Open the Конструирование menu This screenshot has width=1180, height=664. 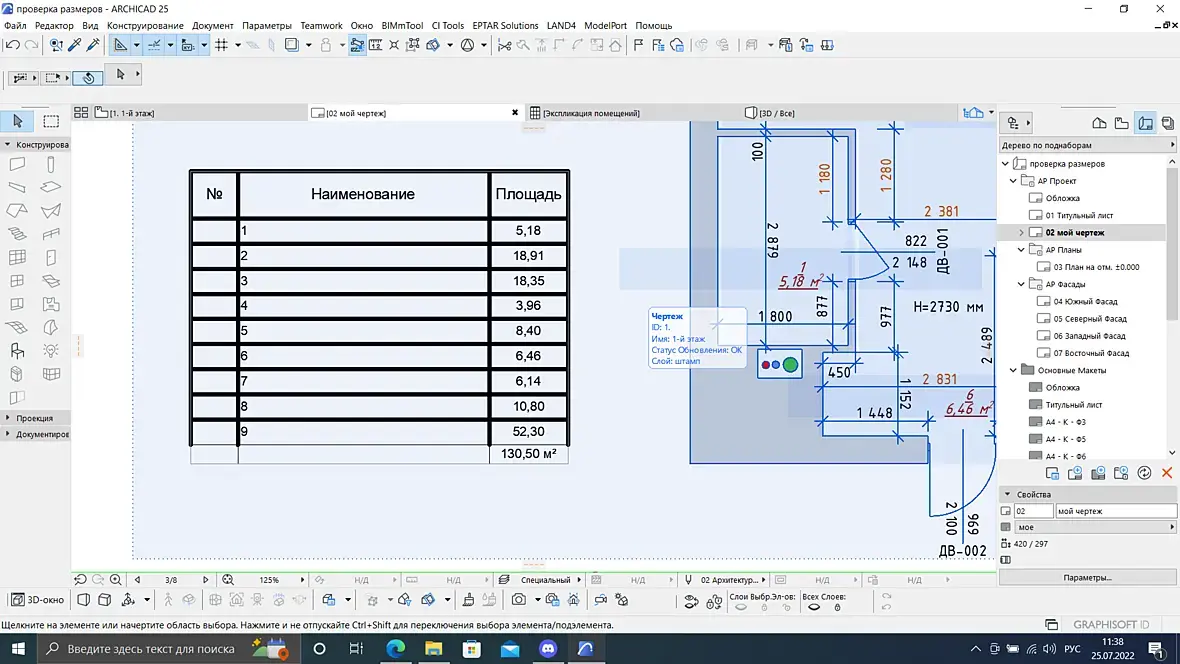coord(145,26)
